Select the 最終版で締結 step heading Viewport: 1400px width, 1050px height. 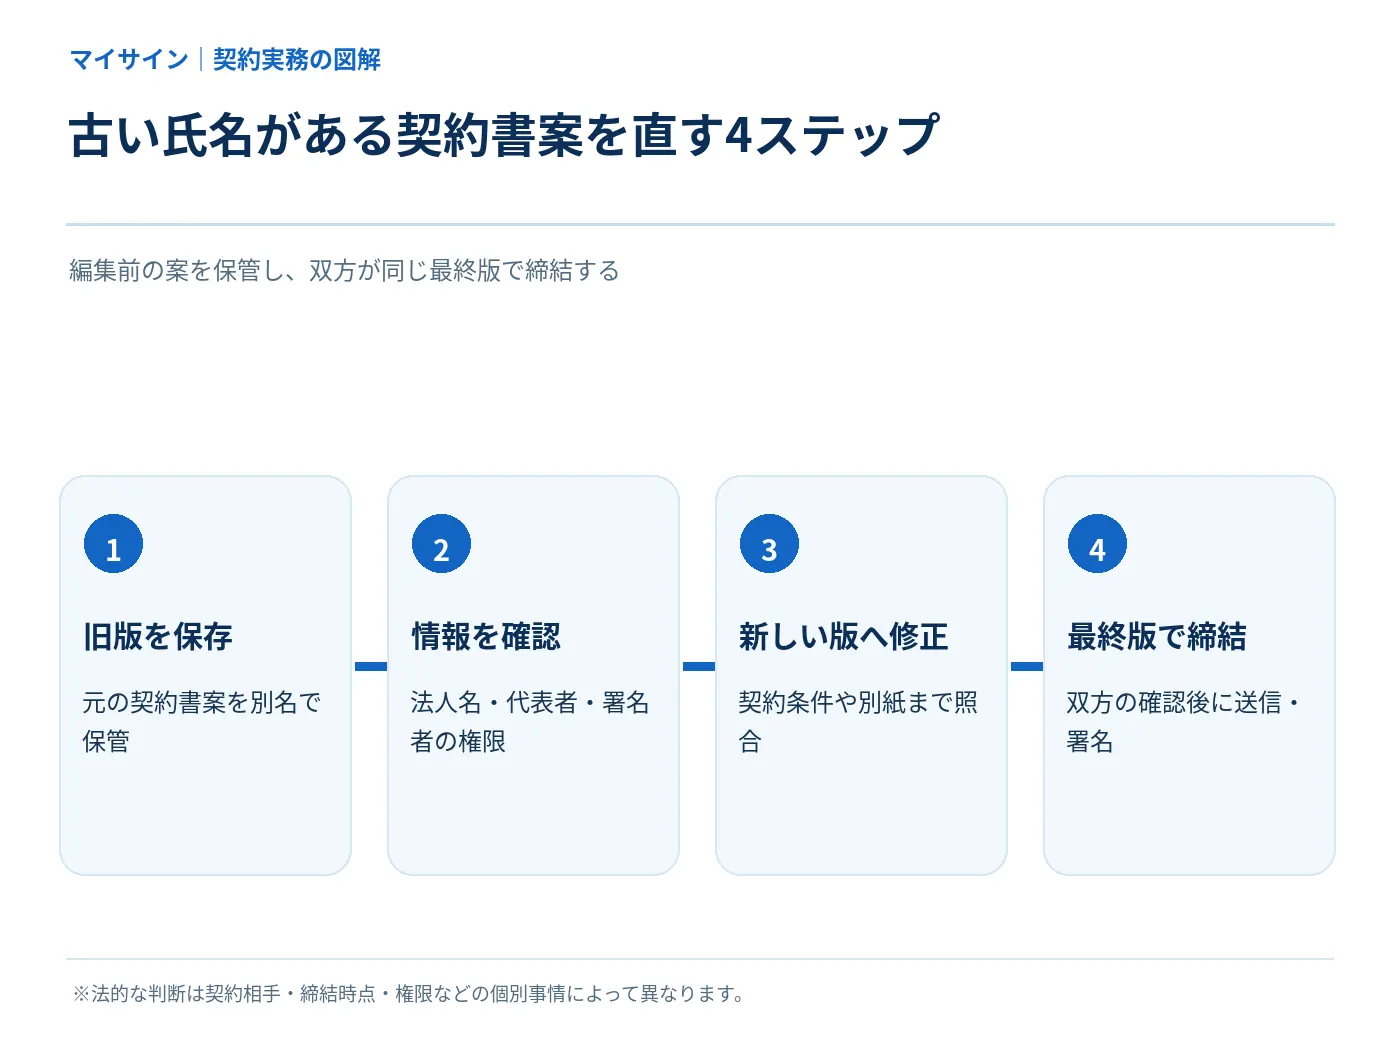(1156, 637)
